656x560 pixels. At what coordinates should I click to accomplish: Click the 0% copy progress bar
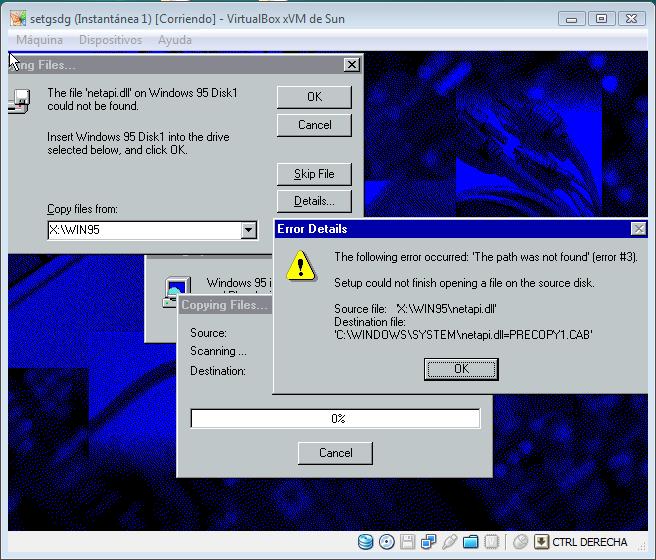(335, 419)
